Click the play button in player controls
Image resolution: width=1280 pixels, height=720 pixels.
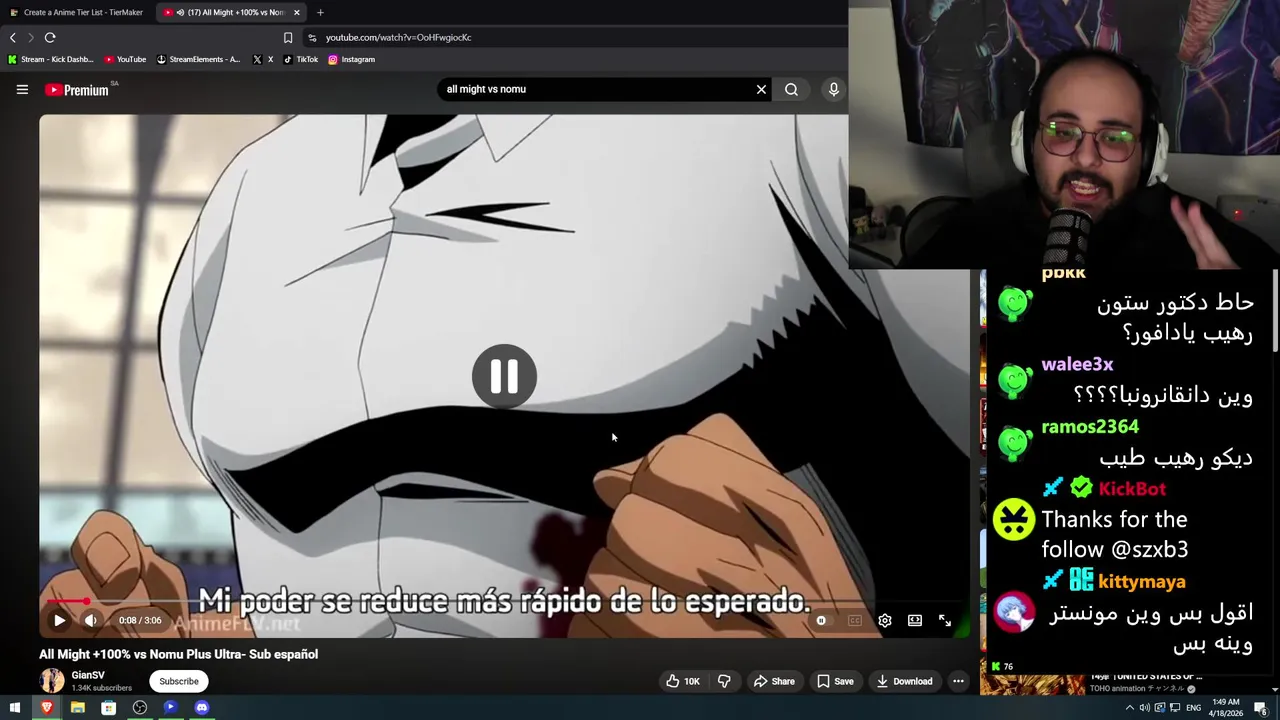tap(59, 620)
